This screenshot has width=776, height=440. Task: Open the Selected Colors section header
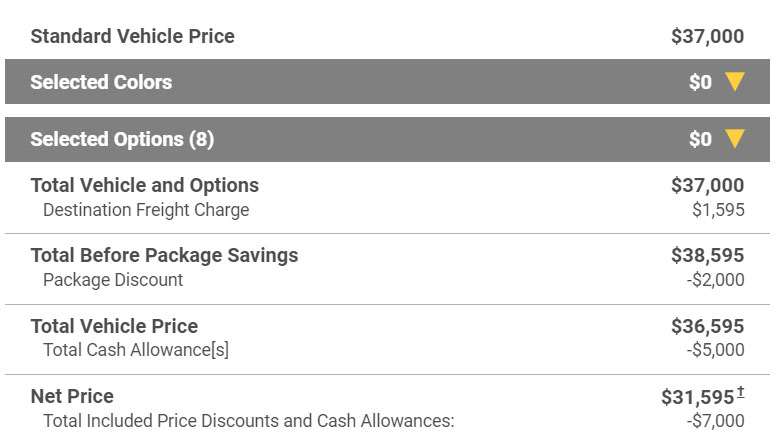(x=388, y=82)
